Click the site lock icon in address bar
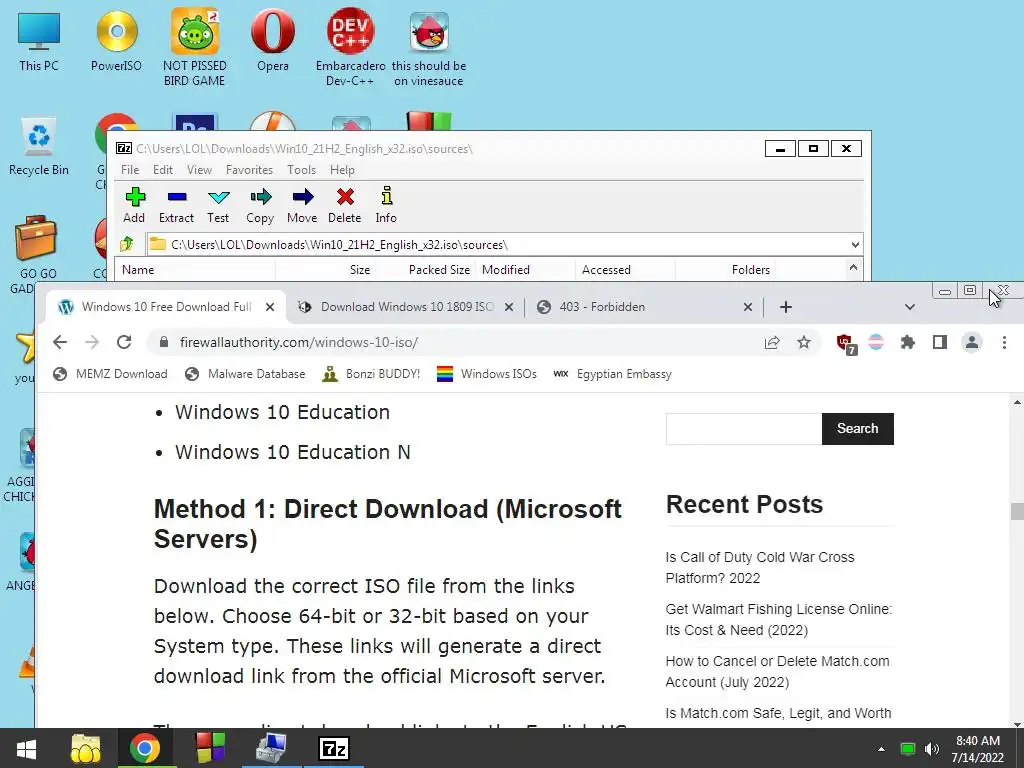The image size is (1024, 768). (164, 342)
